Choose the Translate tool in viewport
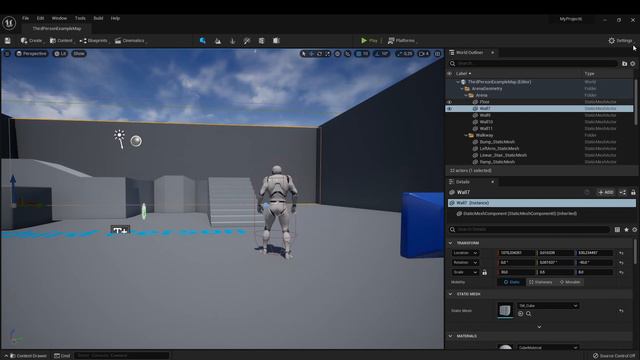The height and width of the screenshot is (360, 640). pyautogui.click(x=311, y=53)
